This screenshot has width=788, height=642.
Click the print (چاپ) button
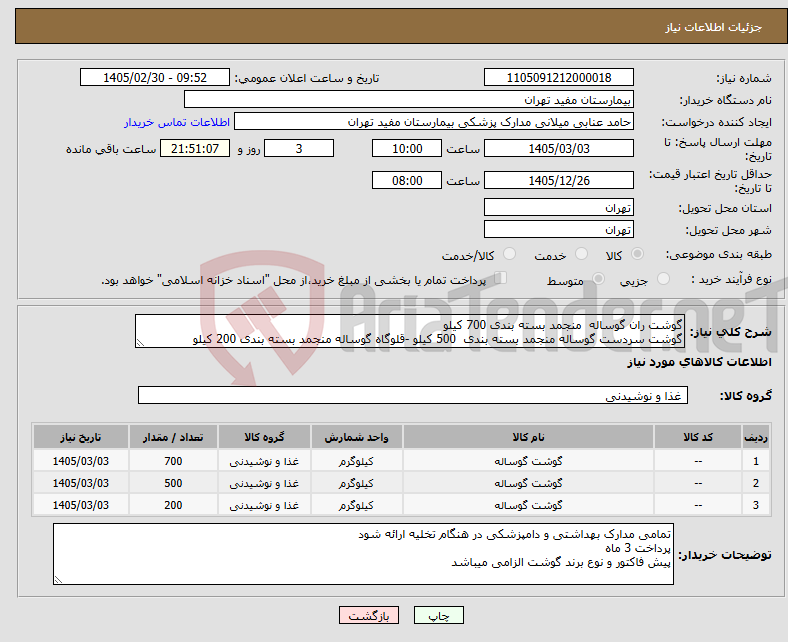pos(439,615)
